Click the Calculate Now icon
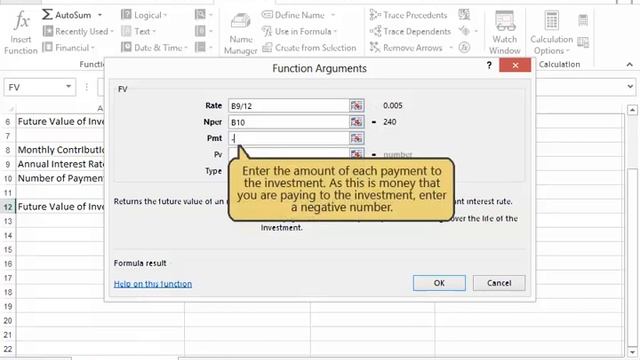Viewport: 640px width, 360px height. pyautogui.click(x=583, y=20)
